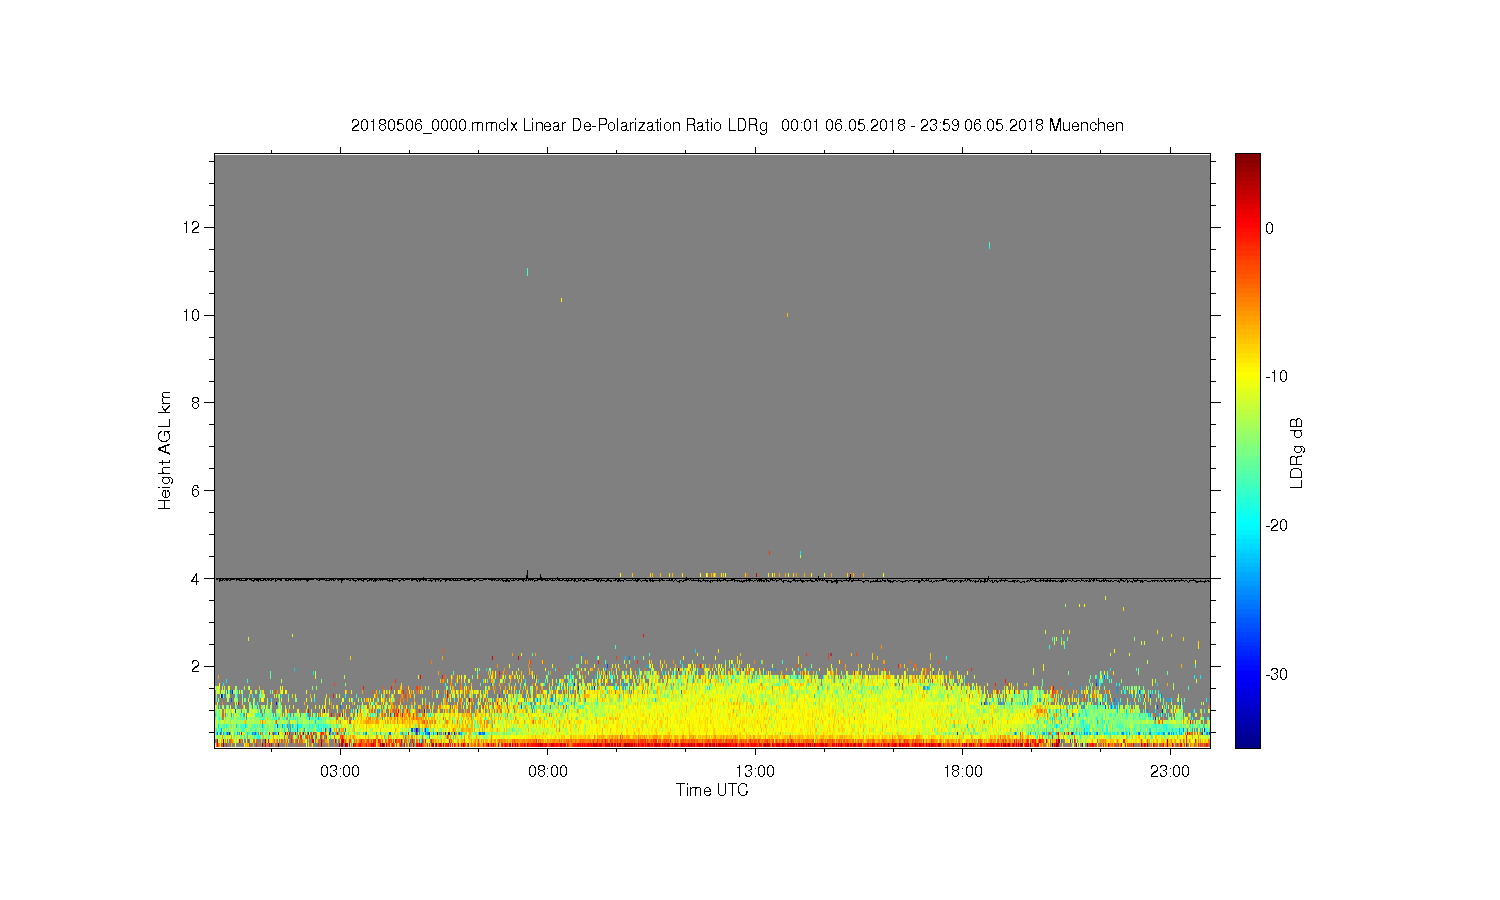Click the 'Time UTC' axis label
The width and height of the screenshot is (1500, 900).
click(712, 790)
